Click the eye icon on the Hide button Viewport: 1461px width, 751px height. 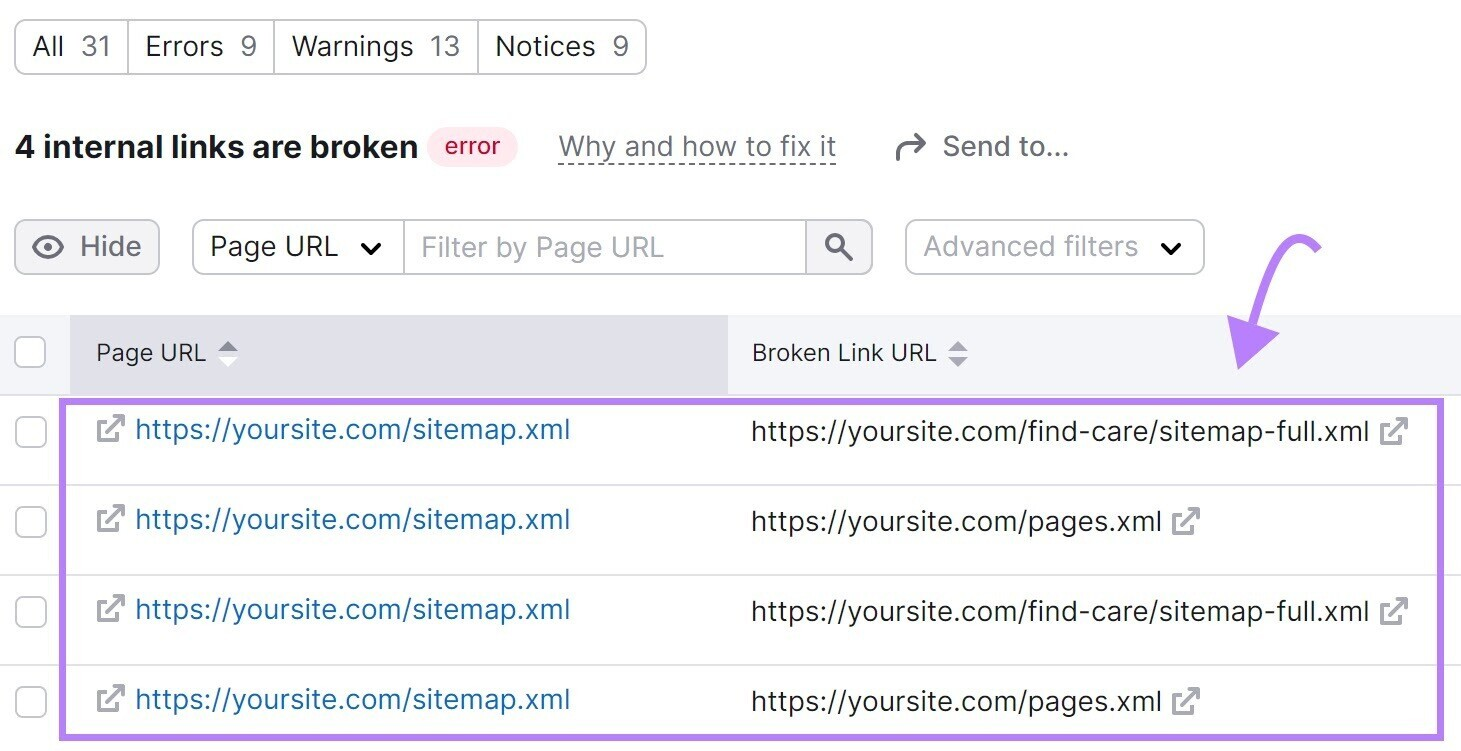[47, 247]
